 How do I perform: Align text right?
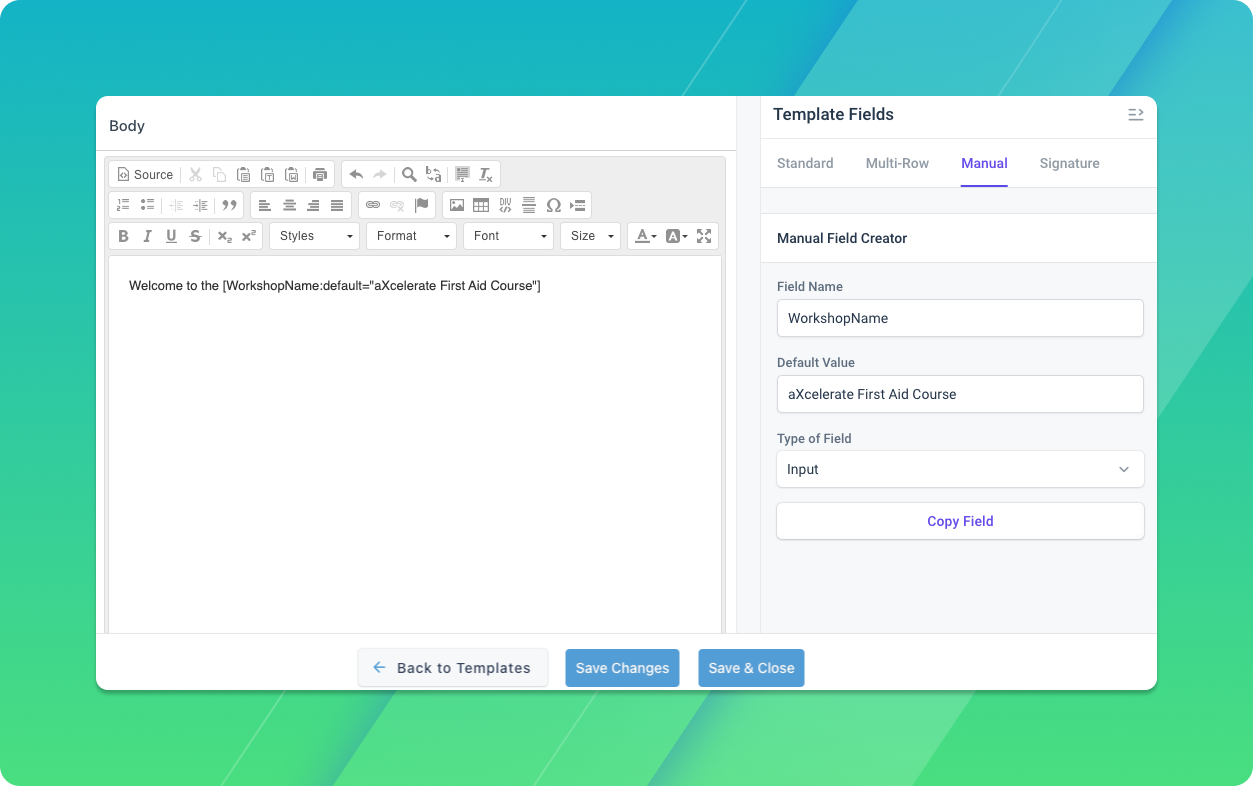coord(313,205)
